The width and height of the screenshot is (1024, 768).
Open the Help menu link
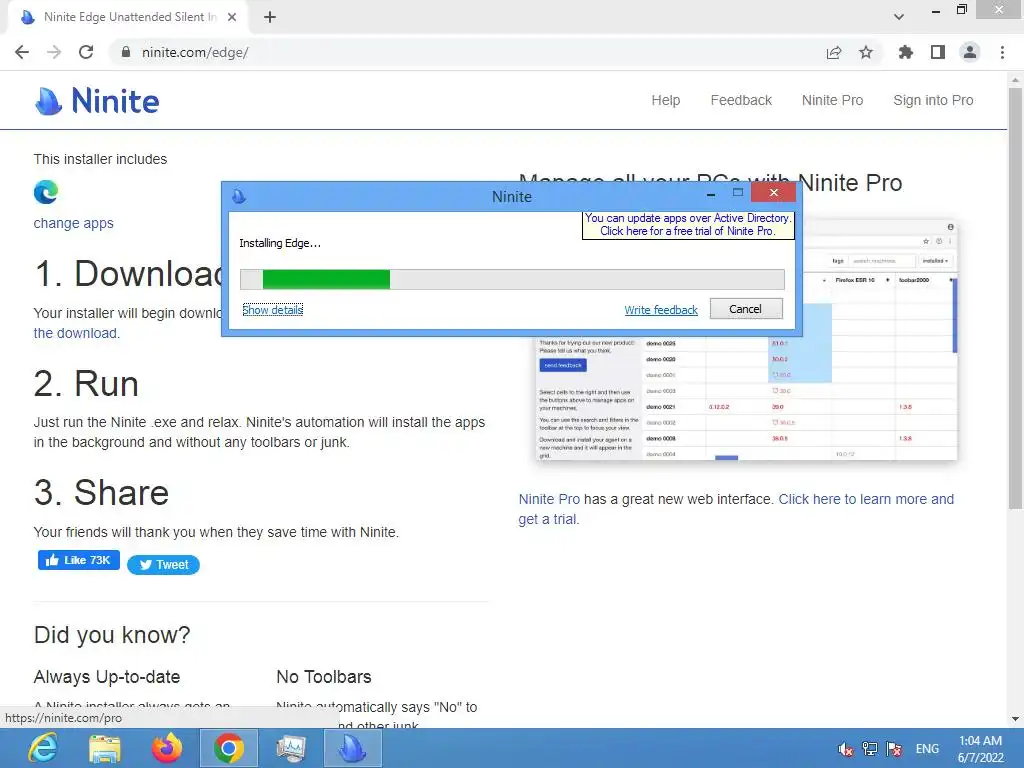point(665,100)
